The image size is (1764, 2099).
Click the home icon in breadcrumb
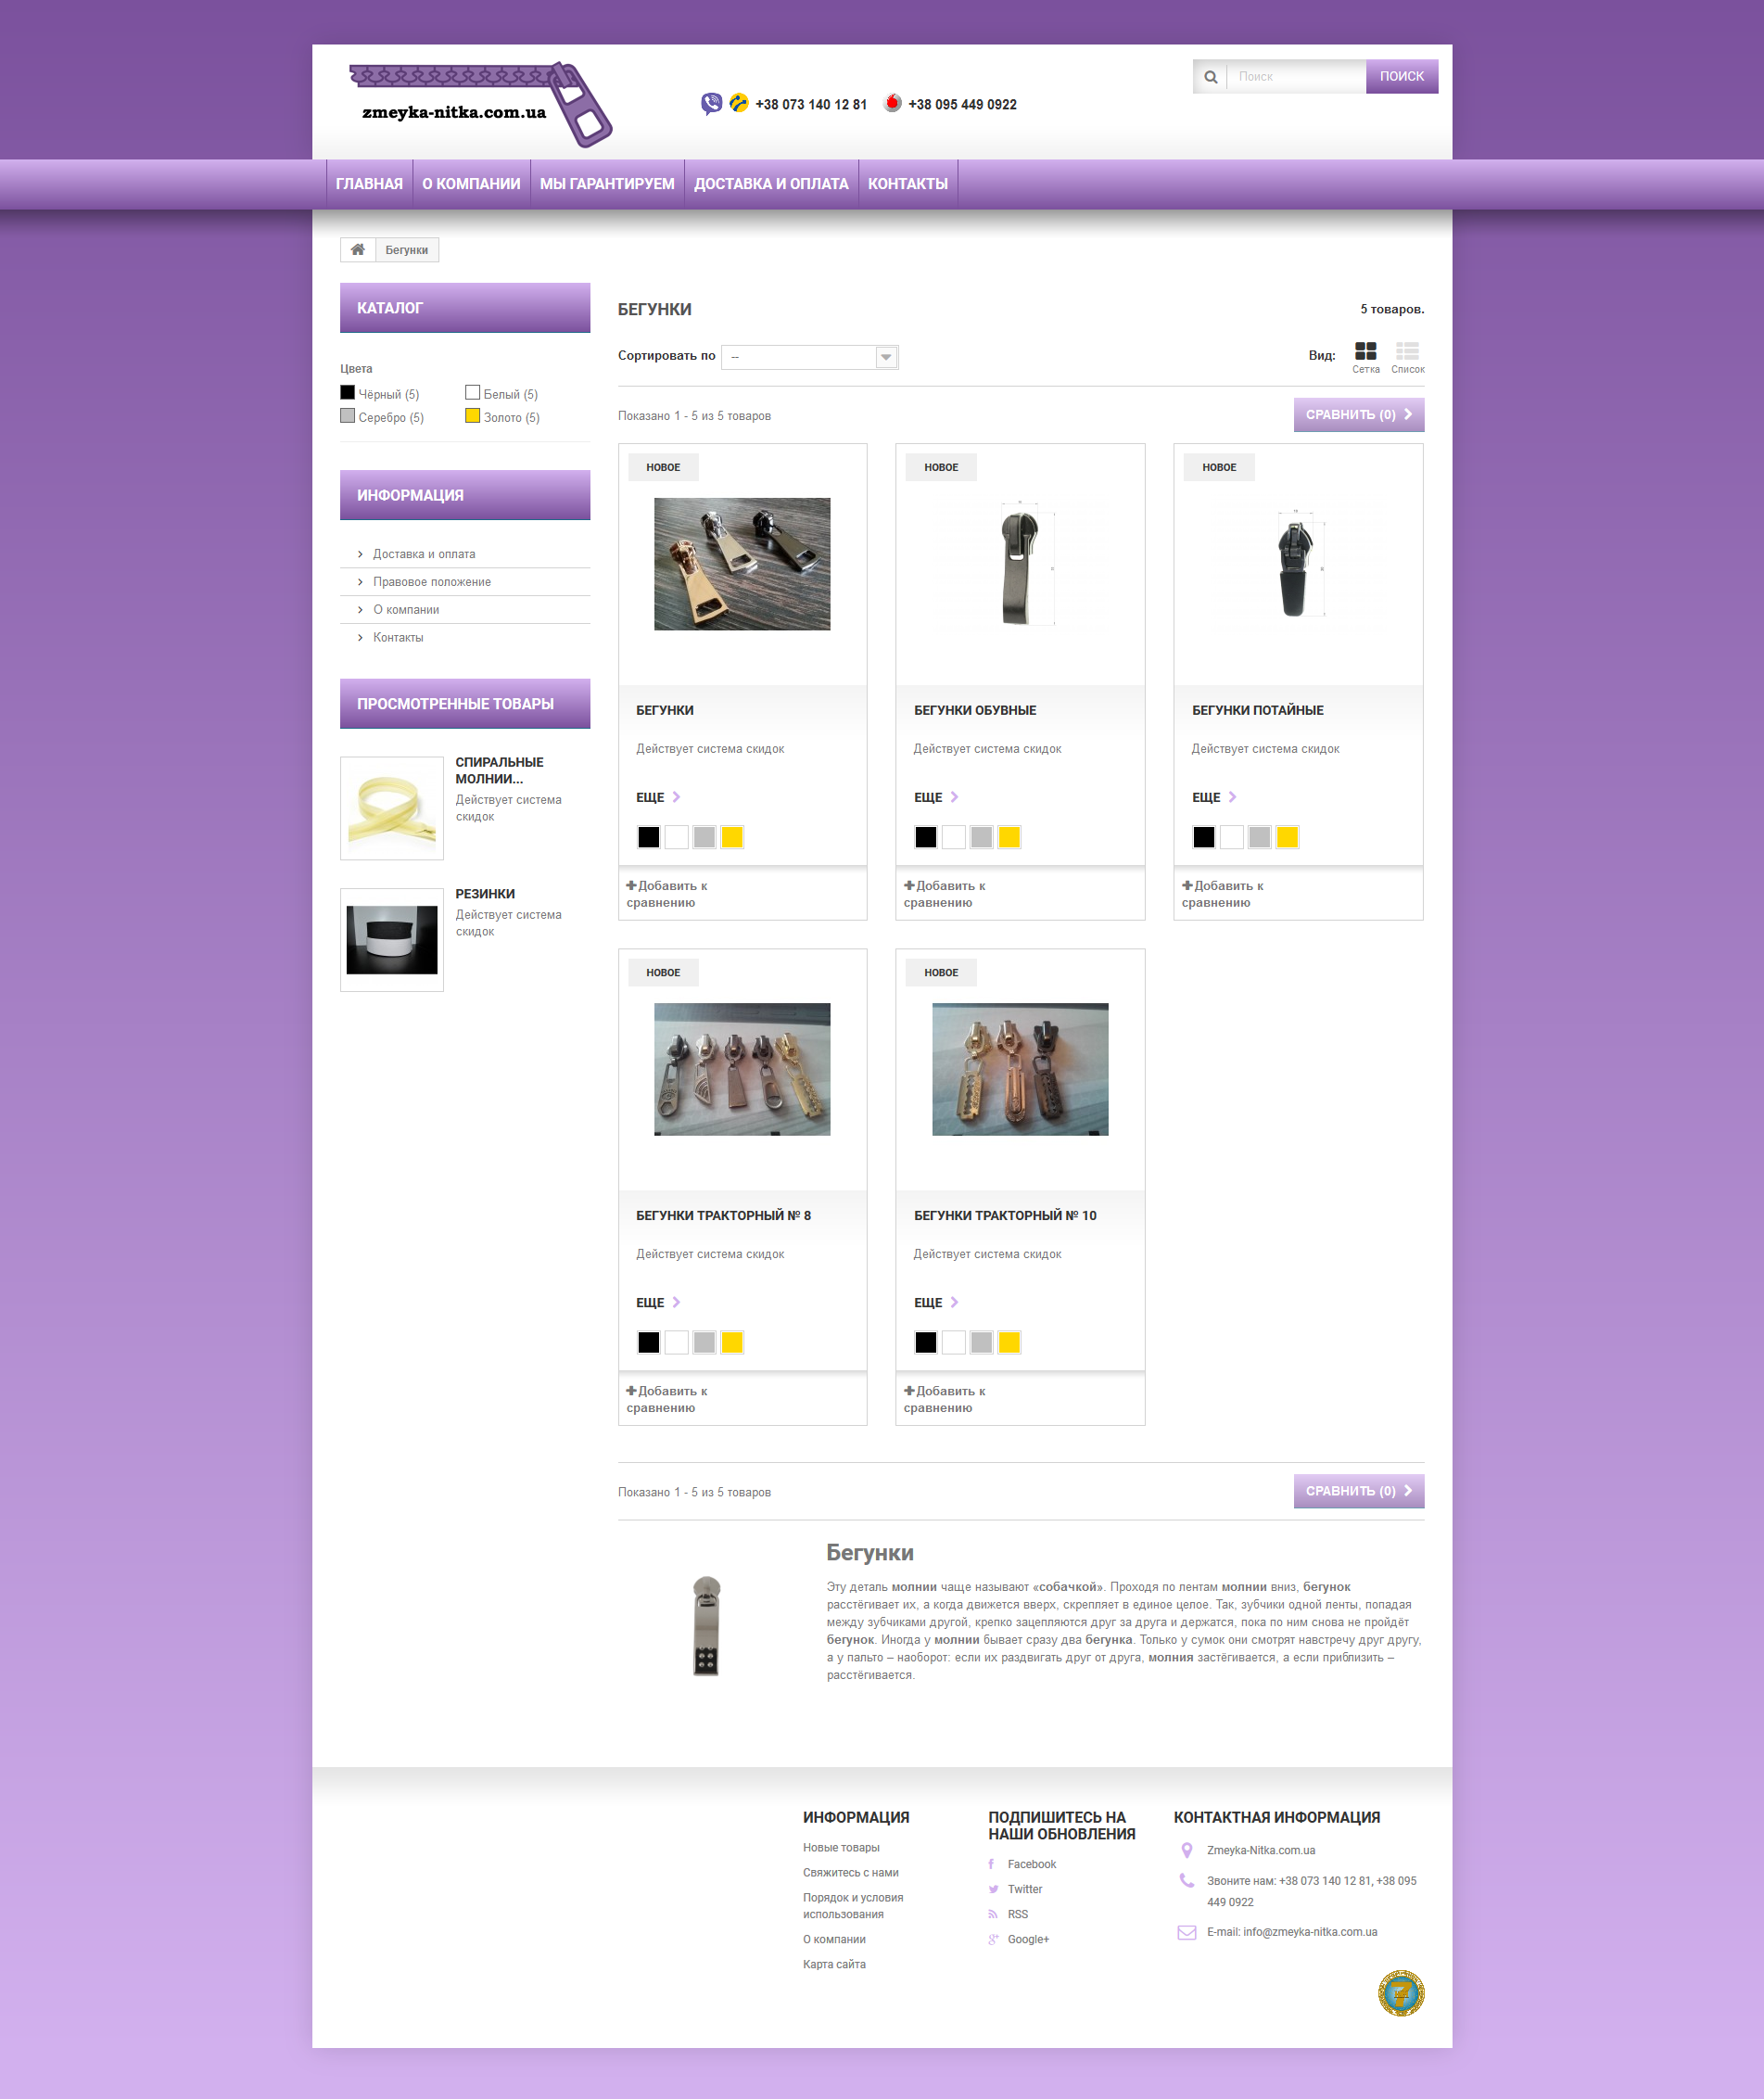coord(357,250)
